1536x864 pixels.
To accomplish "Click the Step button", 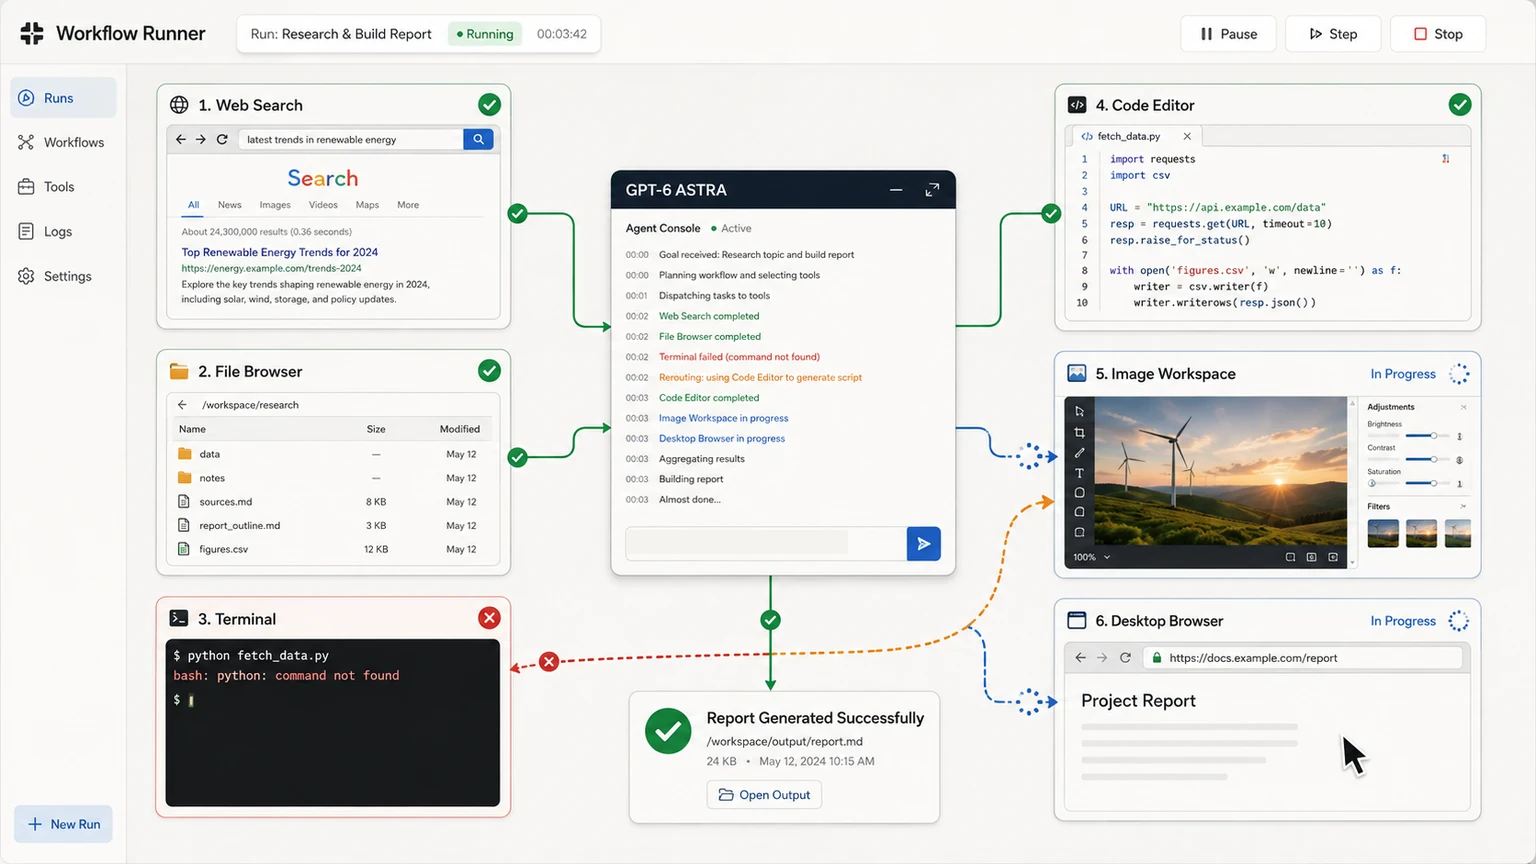I will coord(1333,34).
